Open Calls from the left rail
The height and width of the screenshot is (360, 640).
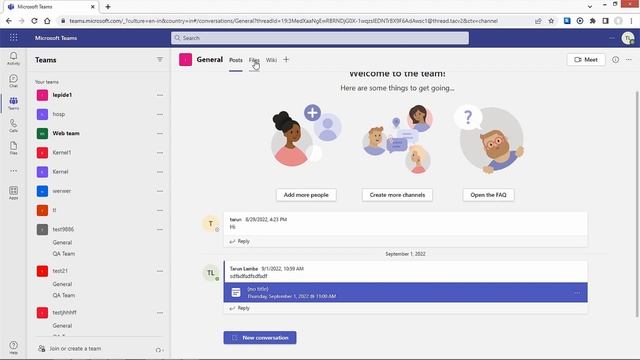pyautogui.click(x=13, y=126)
